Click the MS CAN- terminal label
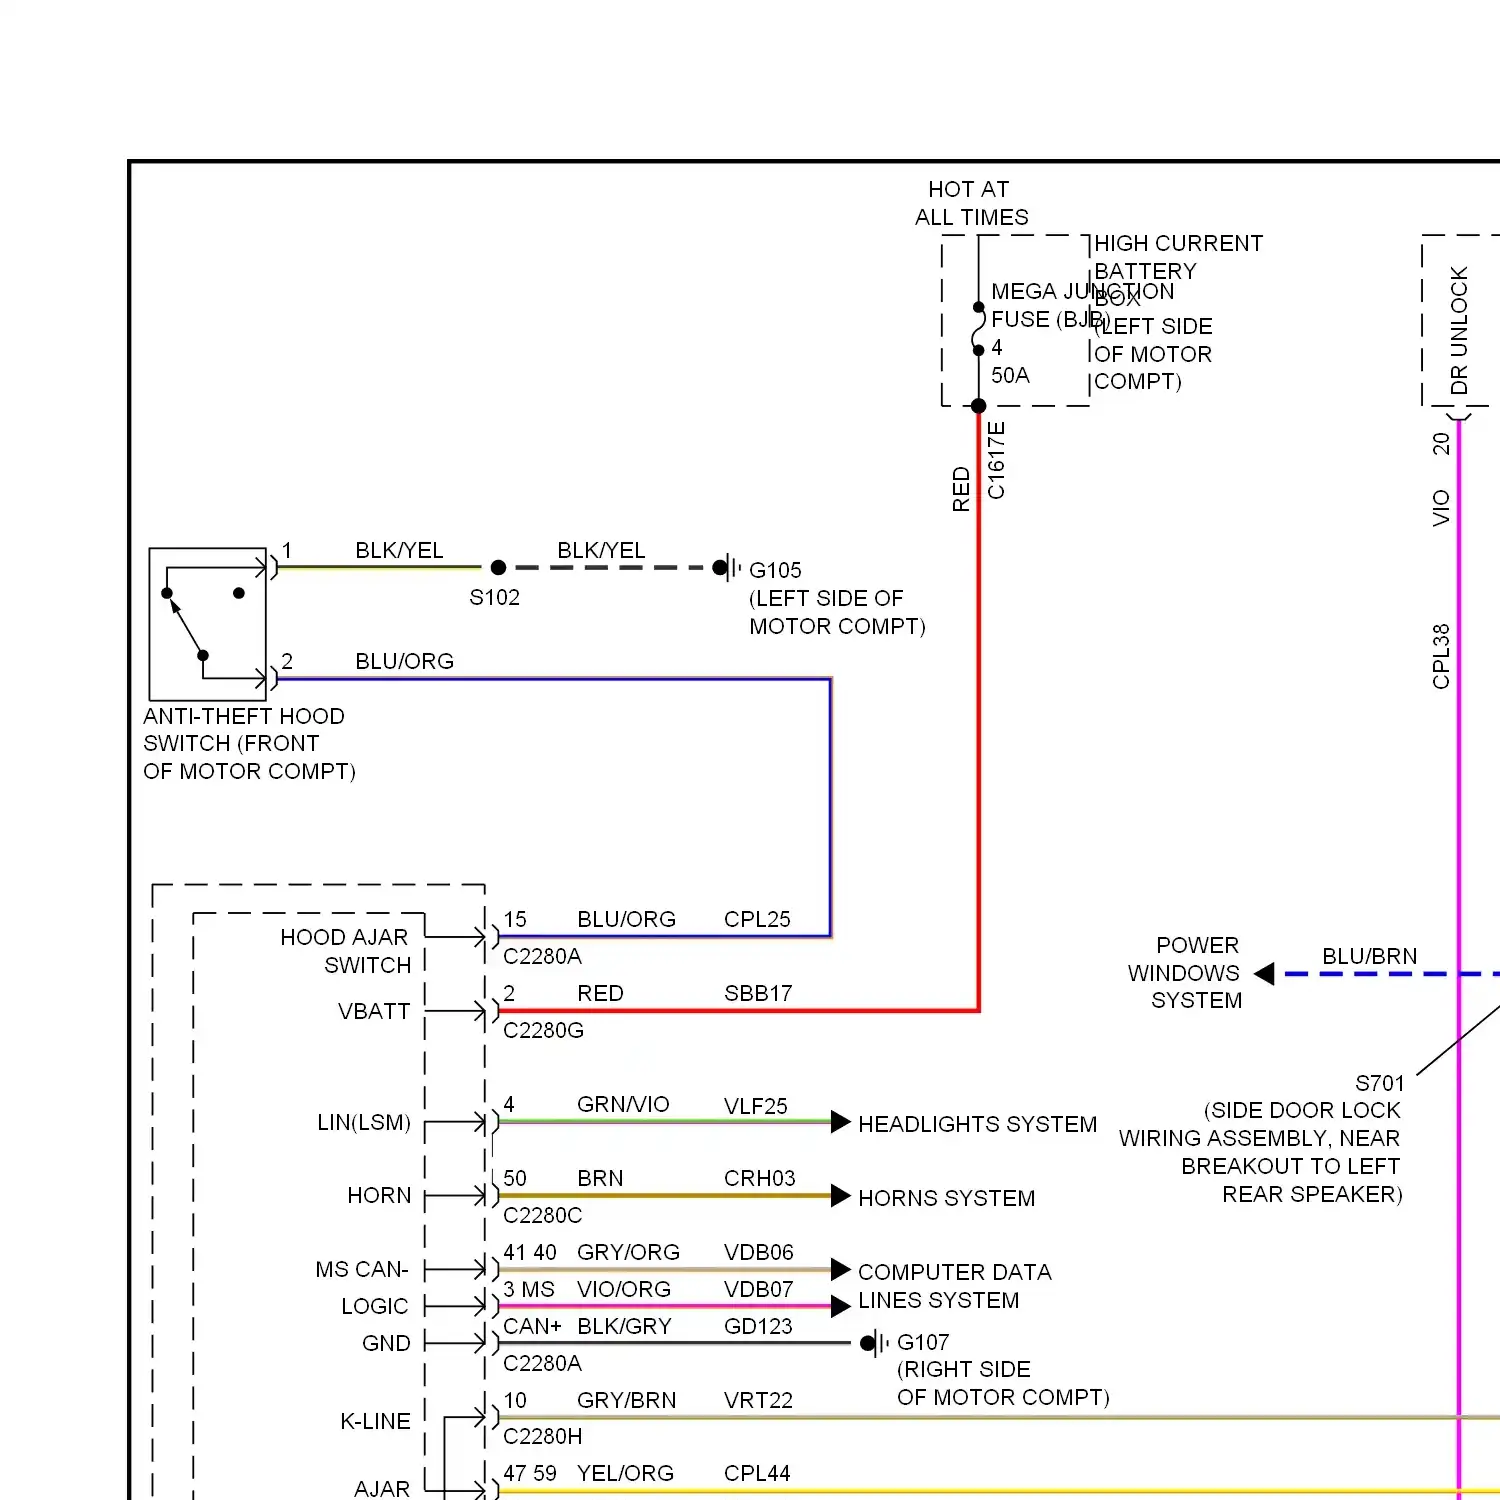Viewport: 1500px width, 1500px height. pyautogui.click(x=362, y=1269)
